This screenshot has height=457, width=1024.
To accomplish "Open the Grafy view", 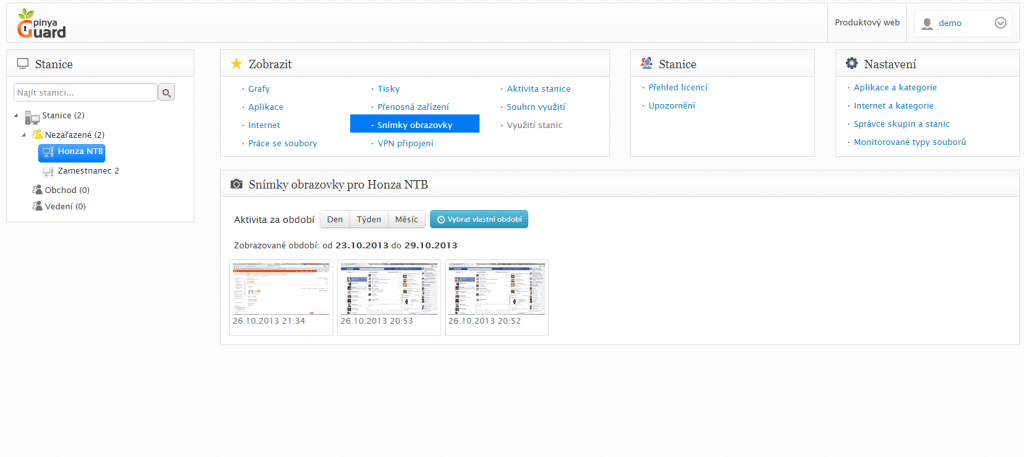I will [259, 89].
